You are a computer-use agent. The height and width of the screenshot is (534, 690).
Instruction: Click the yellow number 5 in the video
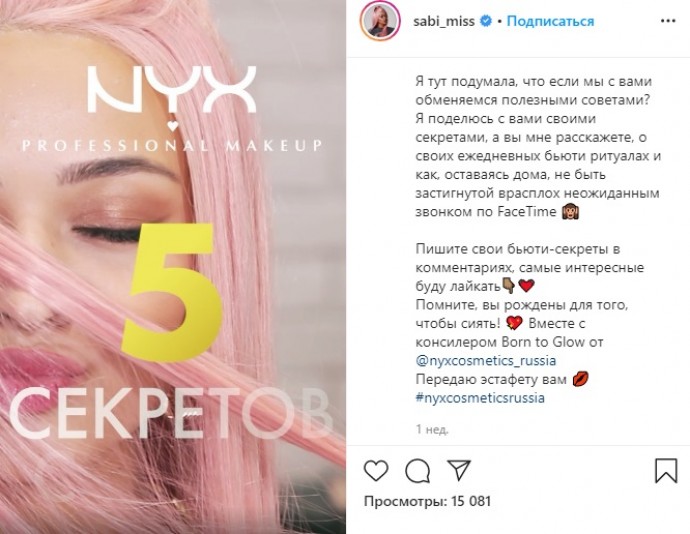click(x=171, y=292)
